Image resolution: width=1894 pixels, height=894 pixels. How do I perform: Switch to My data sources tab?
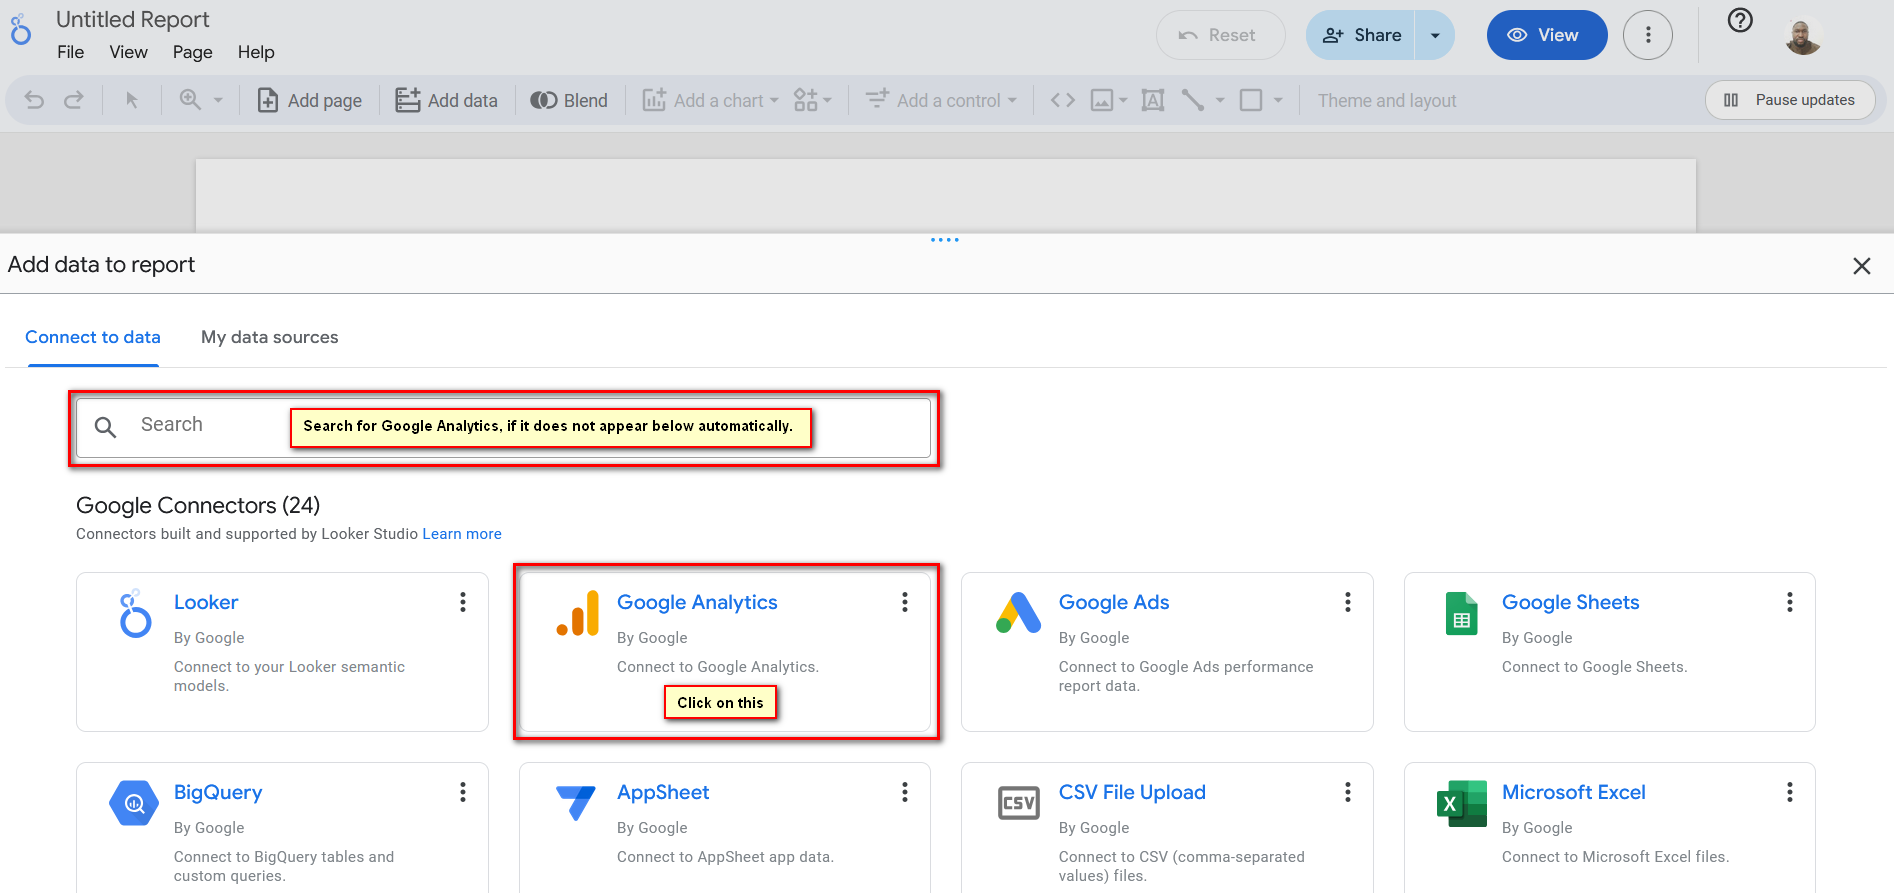coord(270,337)
